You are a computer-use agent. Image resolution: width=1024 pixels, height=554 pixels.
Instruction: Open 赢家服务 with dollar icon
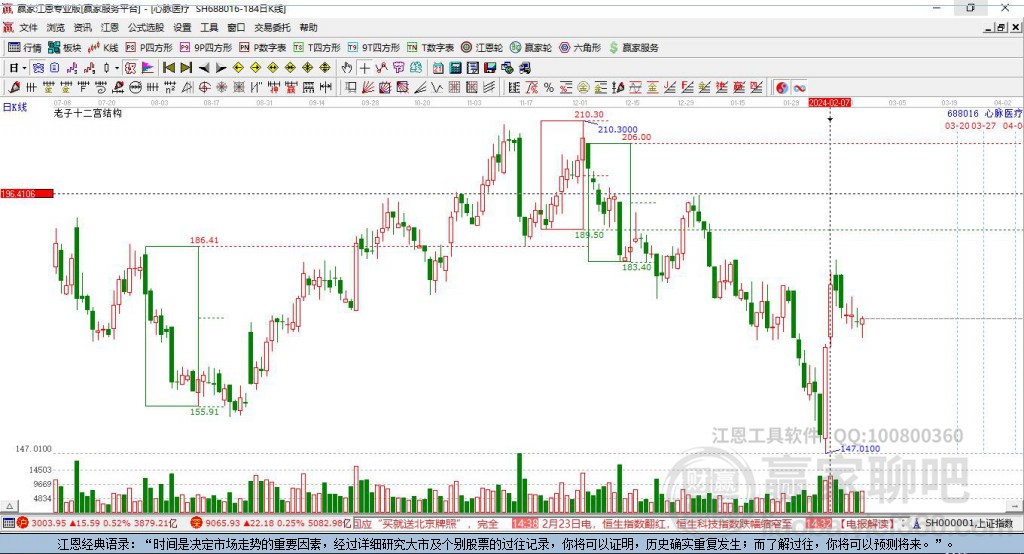(633, 48)
